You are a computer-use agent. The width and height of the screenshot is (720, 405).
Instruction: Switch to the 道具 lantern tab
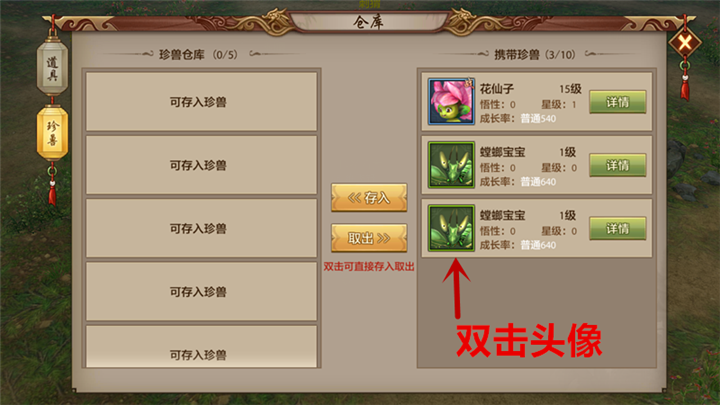coord(52,68)
